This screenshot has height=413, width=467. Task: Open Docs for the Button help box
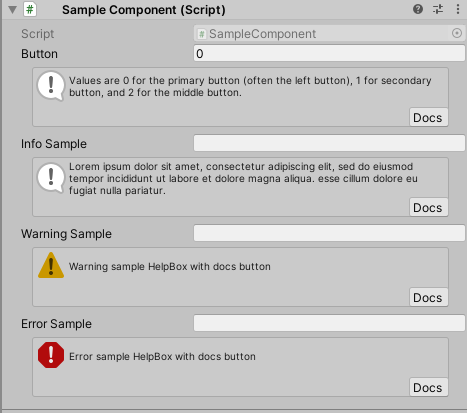[x=428, y=117]
